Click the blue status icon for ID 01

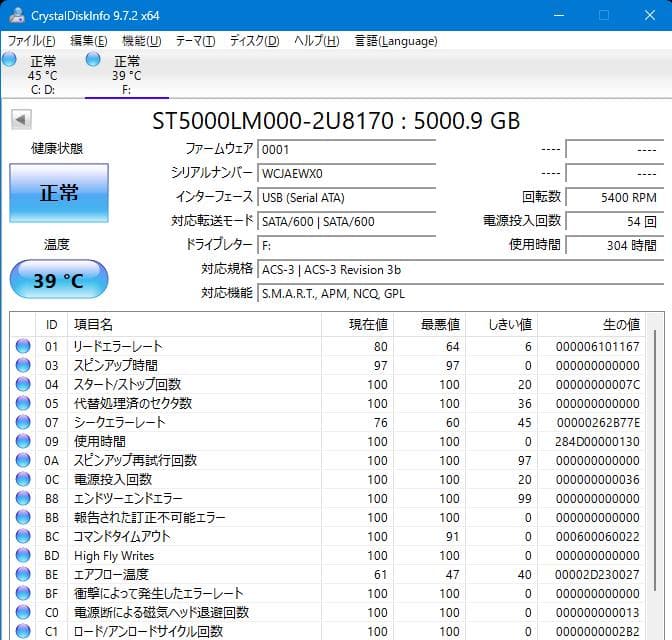23,346
